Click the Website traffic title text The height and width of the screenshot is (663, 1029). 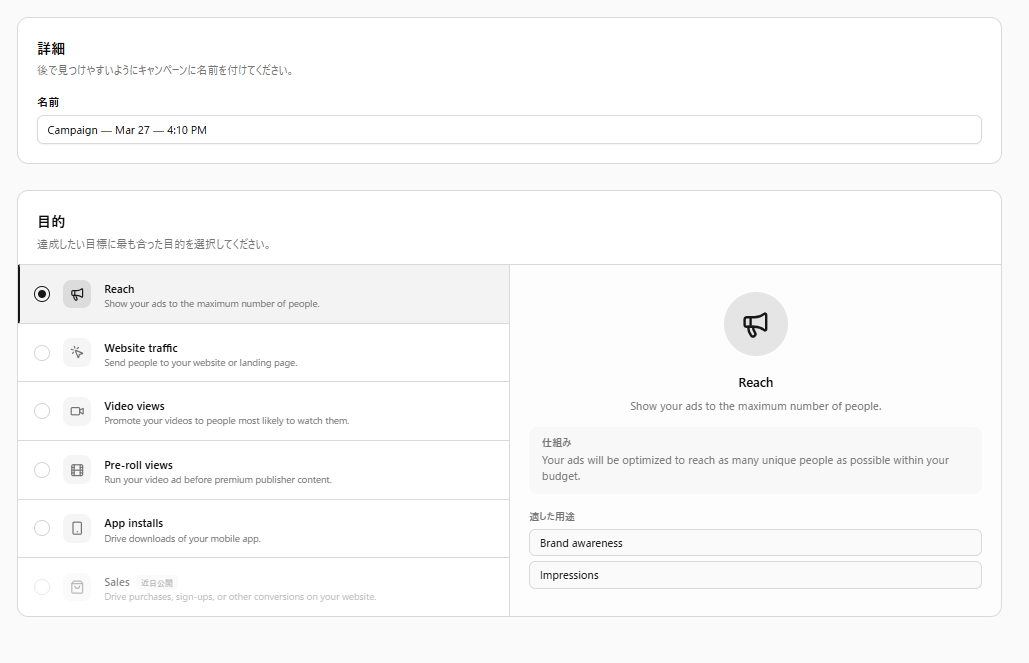point(141,348)
